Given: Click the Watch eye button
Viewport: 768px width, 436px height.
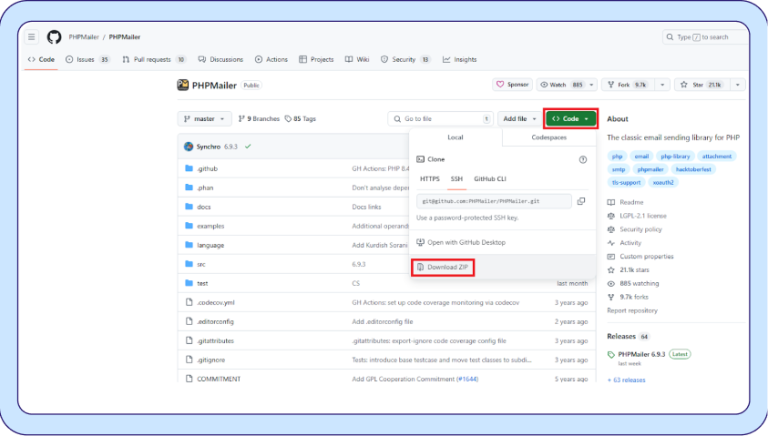Looking at the screenshot, I should [560, 85].
